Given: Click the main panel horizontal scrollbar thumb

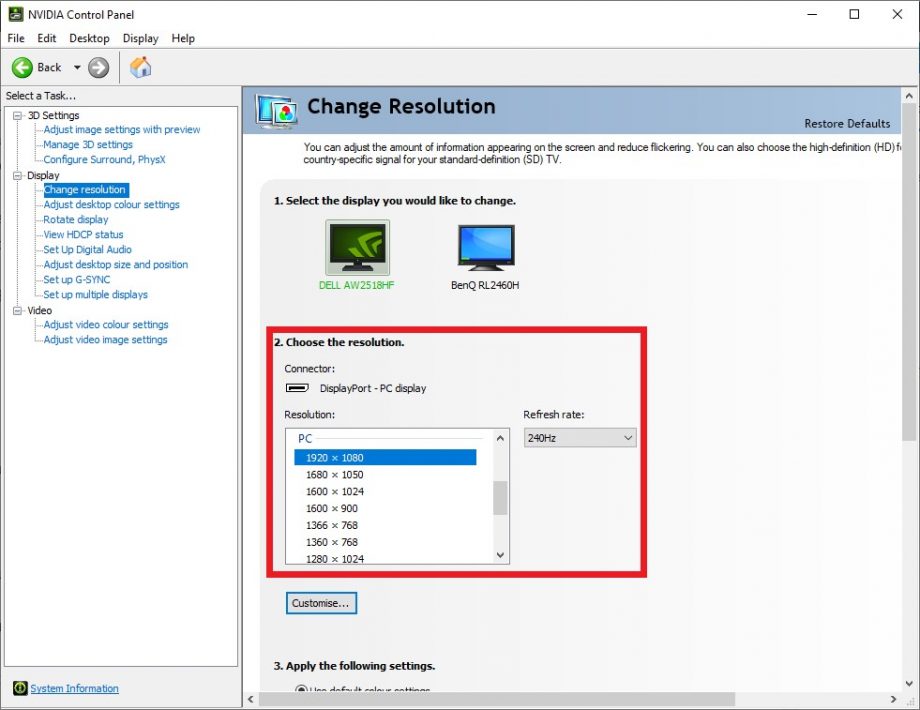Looking at the screenshot, I should coord(496,699).
